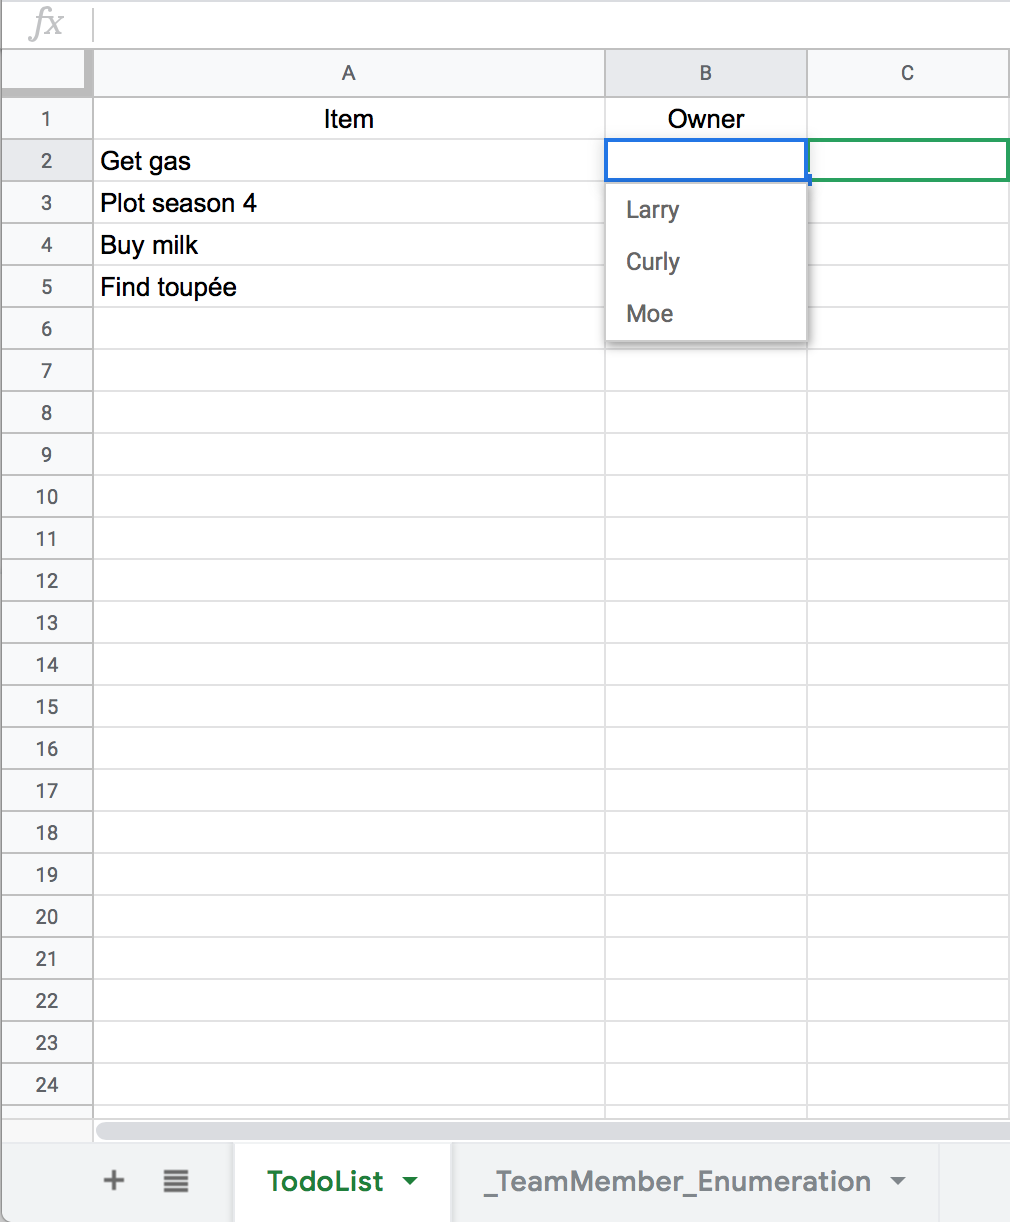Click the add new sheet plus icon
The height and width of the screenshot is (1222, 1010).
tap(114, 1181)
